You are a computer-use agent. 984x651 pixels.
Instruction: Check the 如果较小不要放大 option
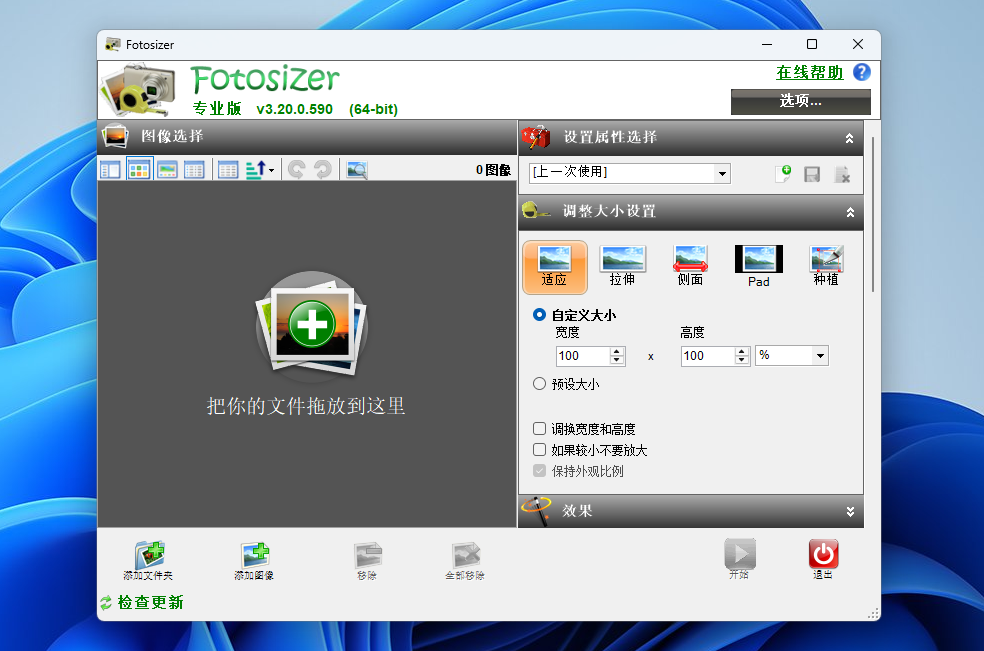[540, 450]
